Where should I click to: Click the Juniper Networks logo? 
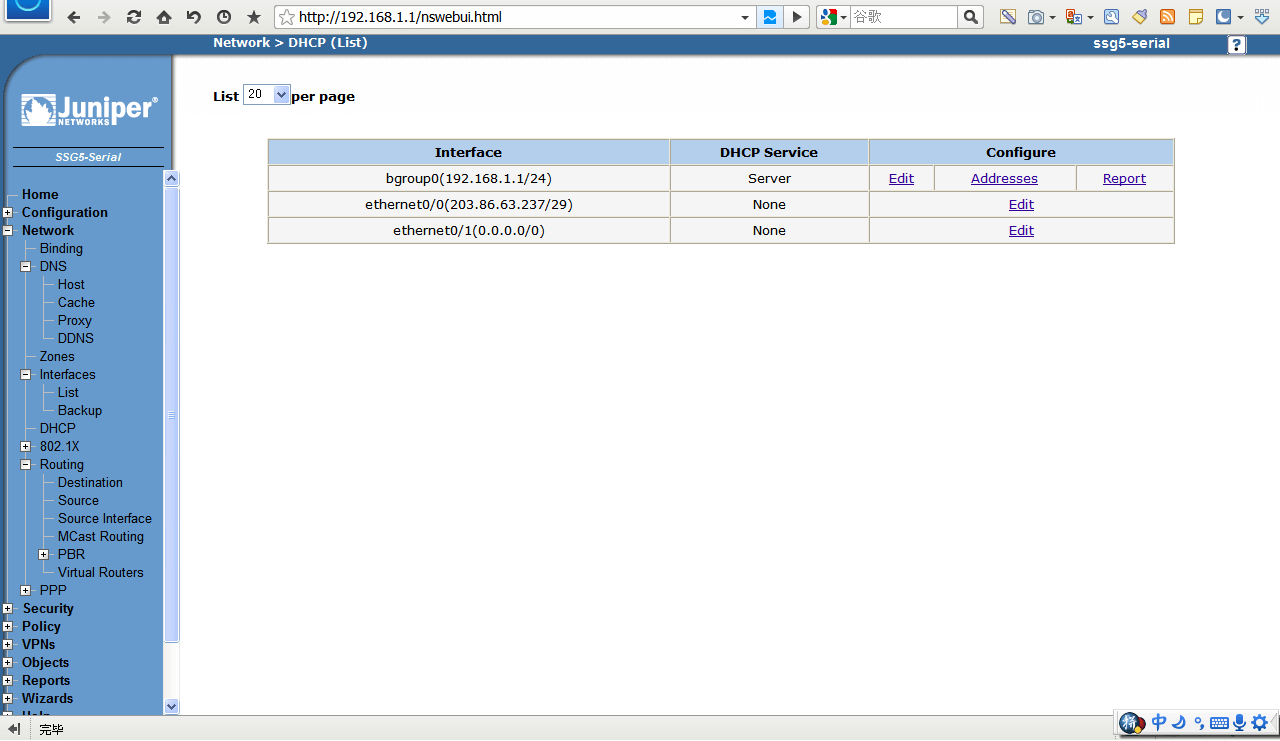coord(89,110)
